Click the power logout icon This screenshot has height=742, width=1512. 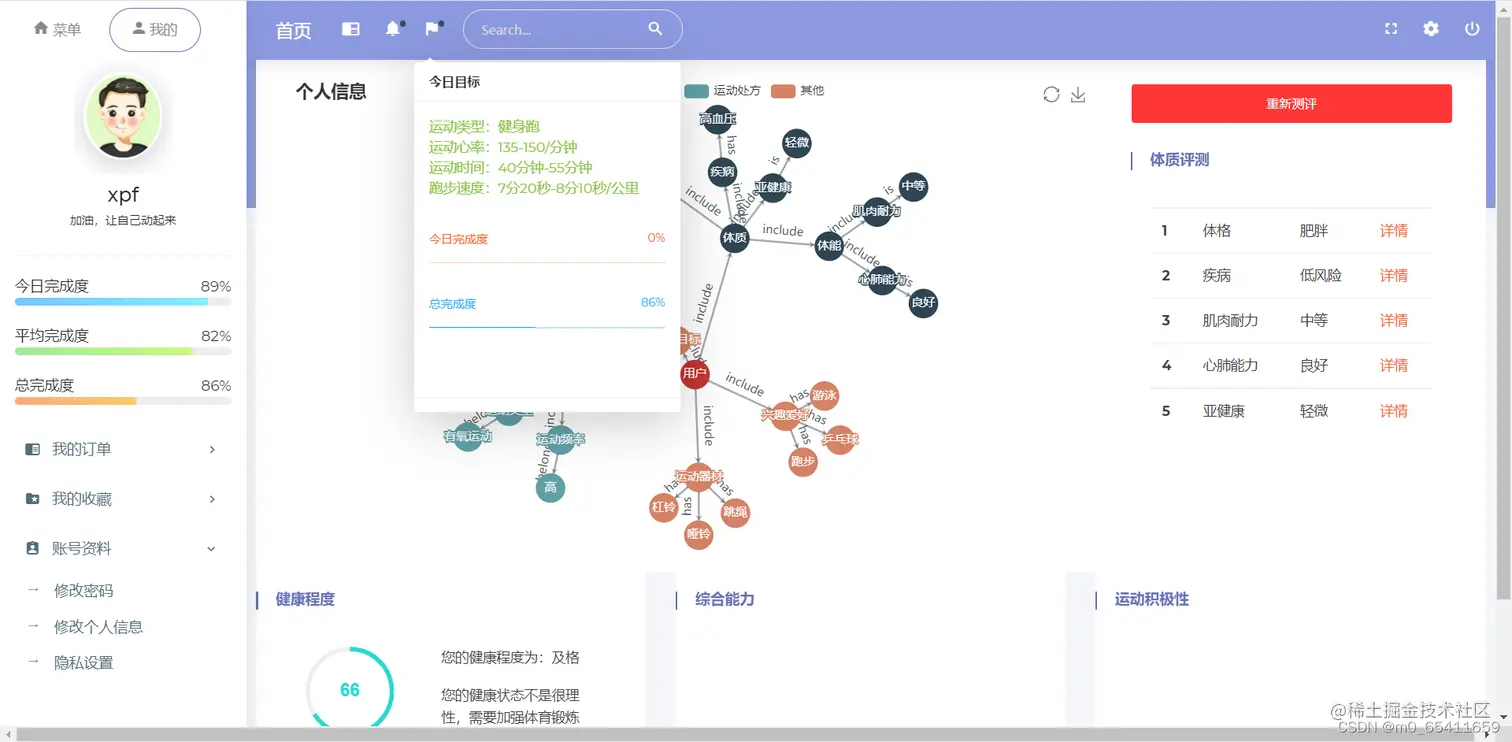pos(1471,29)
